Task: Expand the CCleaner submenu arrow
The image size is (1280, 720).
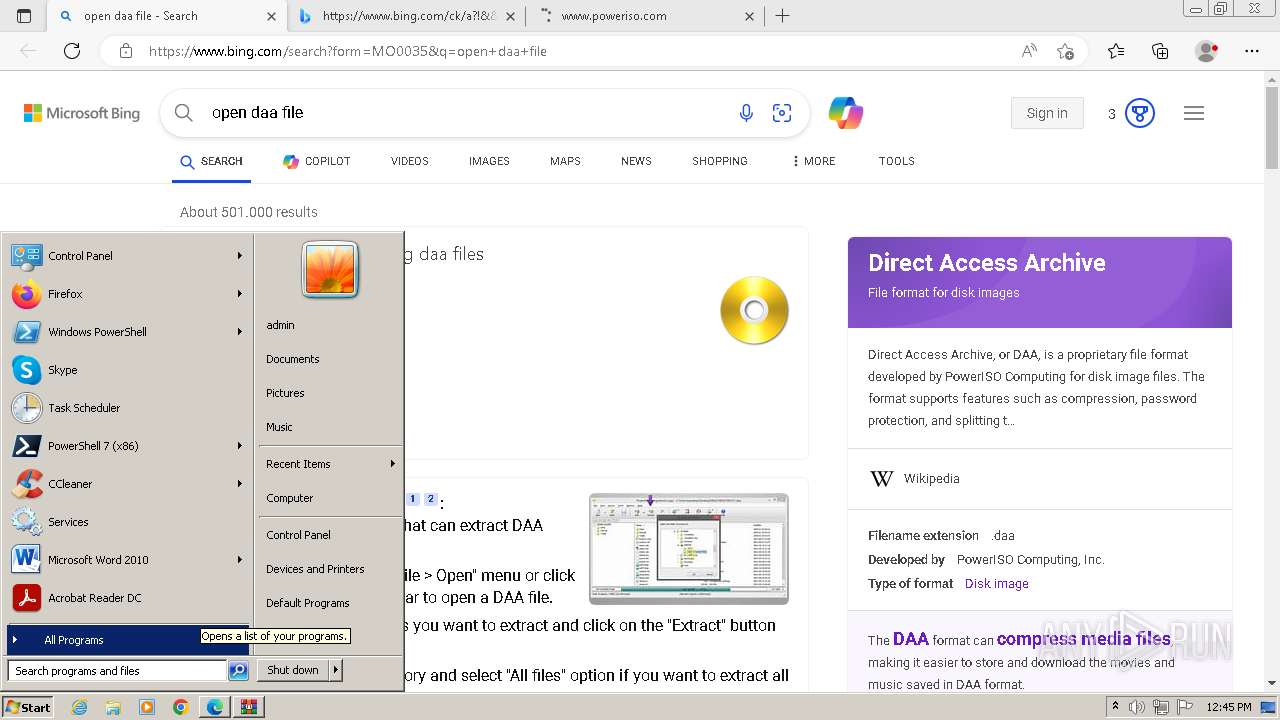Action: coord(240,484)
